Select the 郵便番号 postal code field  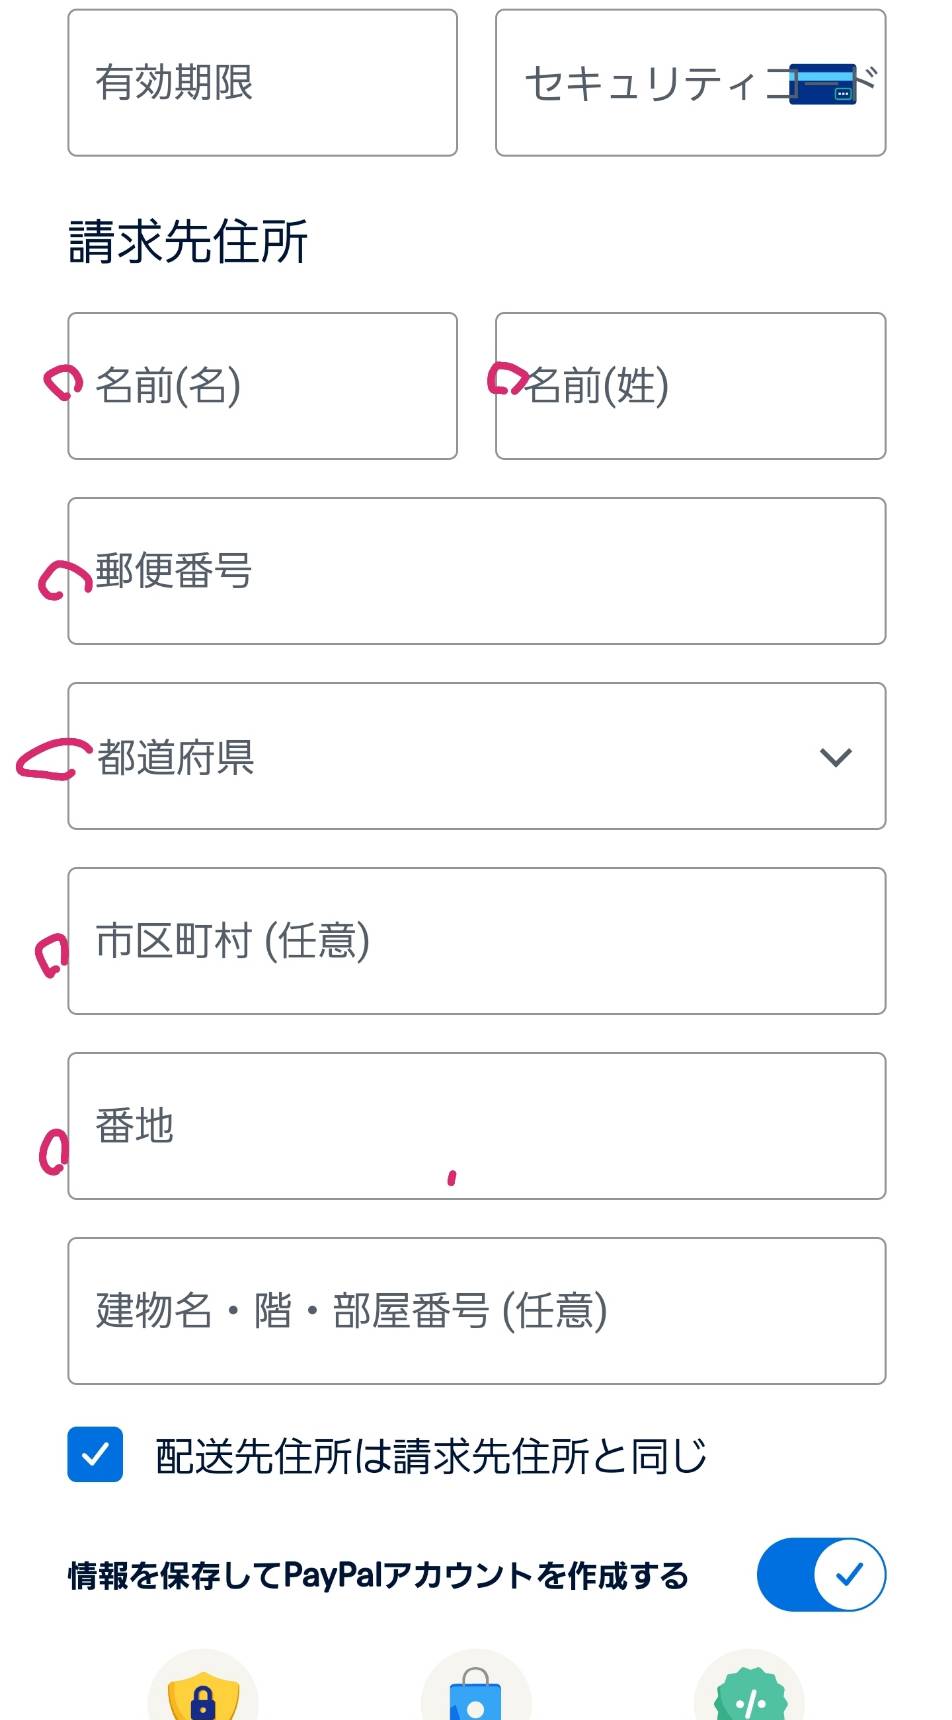[x=476, y=571]
